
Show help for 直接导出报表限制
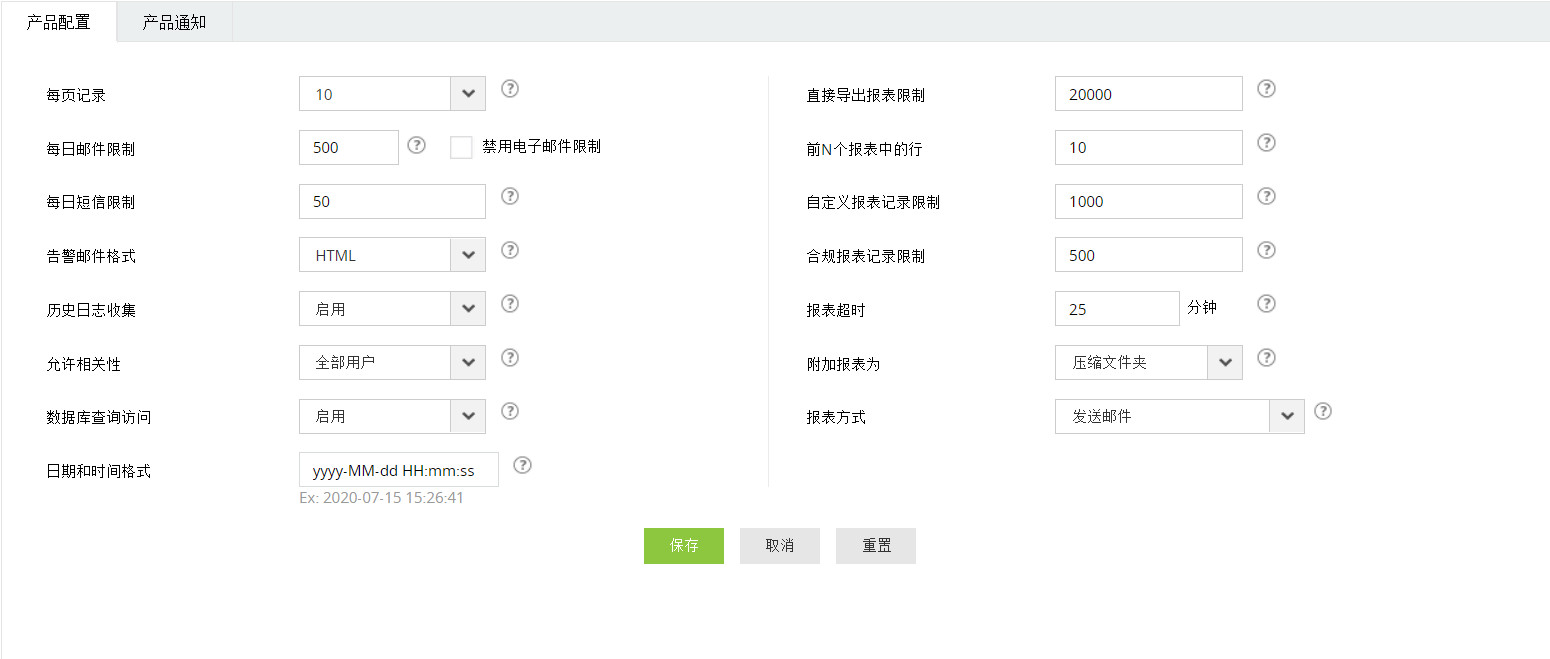1266,89
